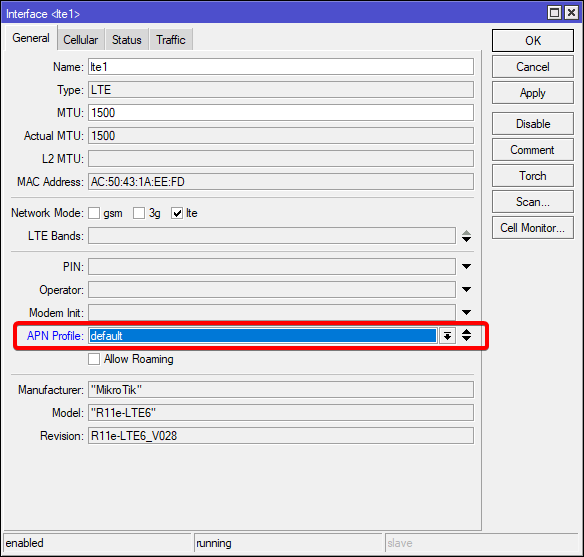Click the running status bar entry
Screen dimensions: 584x557
pyautogui.click(x=288, y=543)
